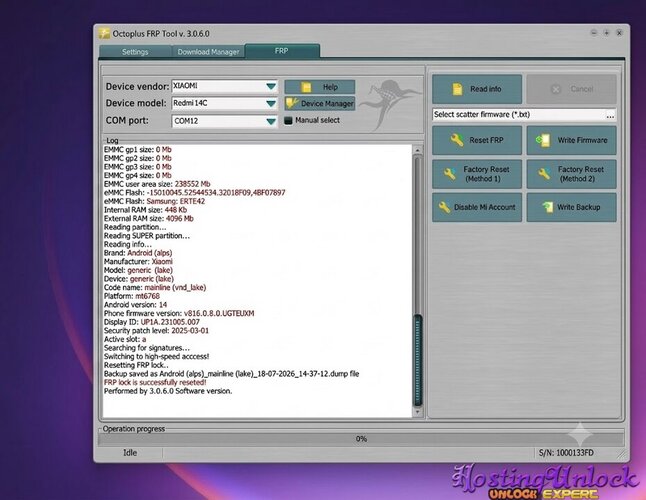Click the 'Searching for signatures…' log line
This screenshot has height=500, width=646.
click(x=147, y=348)
